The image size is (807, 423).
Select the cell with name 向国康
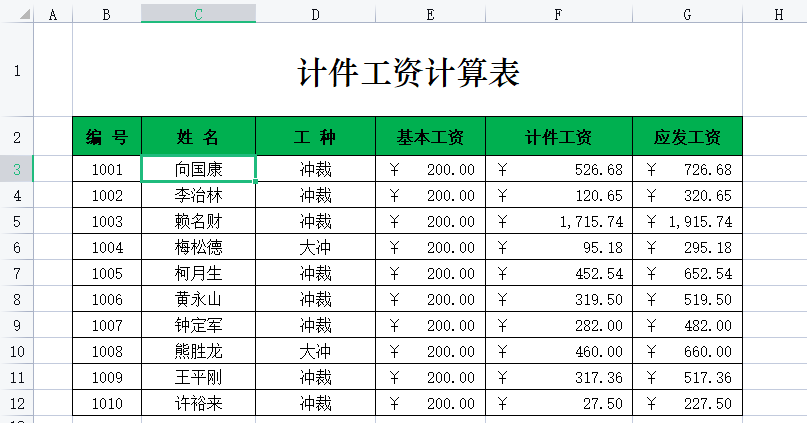198,169
